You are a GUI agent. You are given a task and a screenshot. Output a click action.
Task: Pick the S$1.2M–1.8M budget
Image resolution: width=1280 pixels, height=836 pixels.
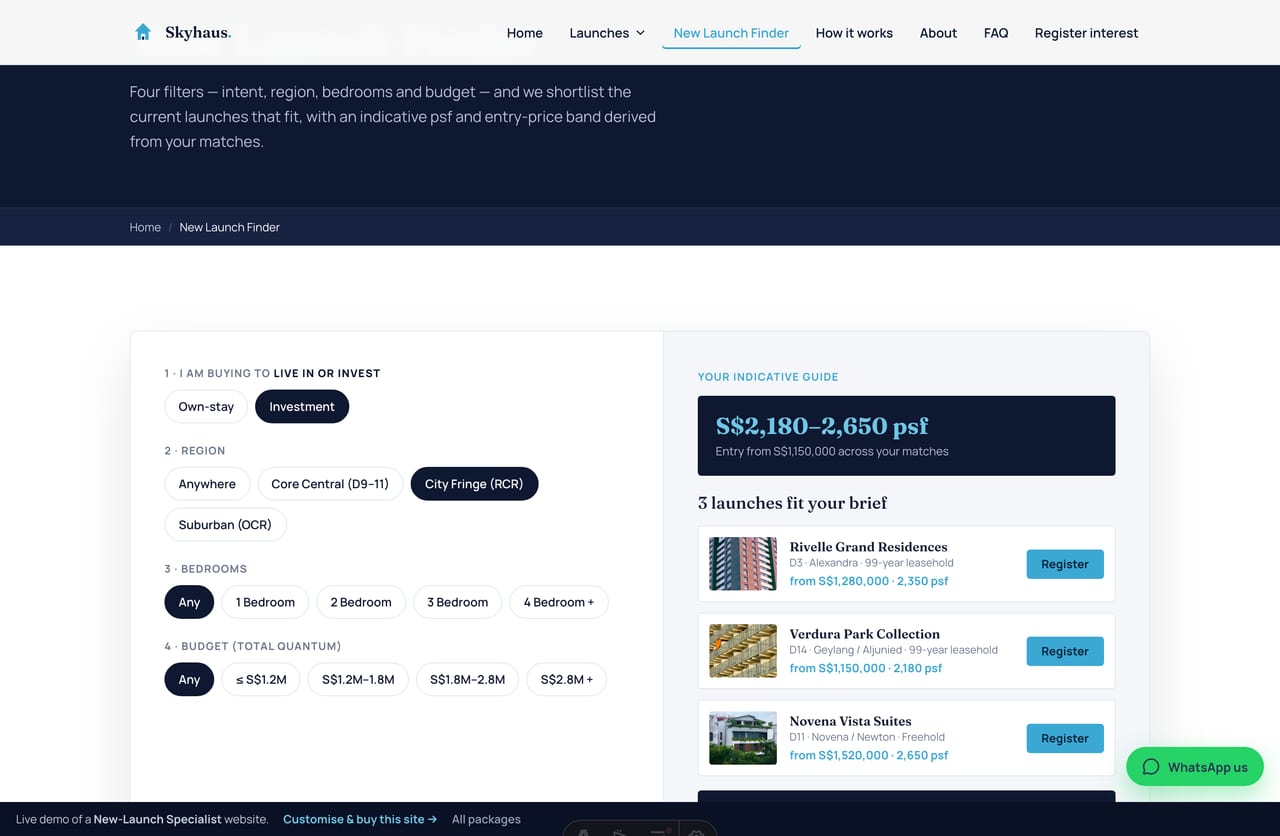[358, 679]
